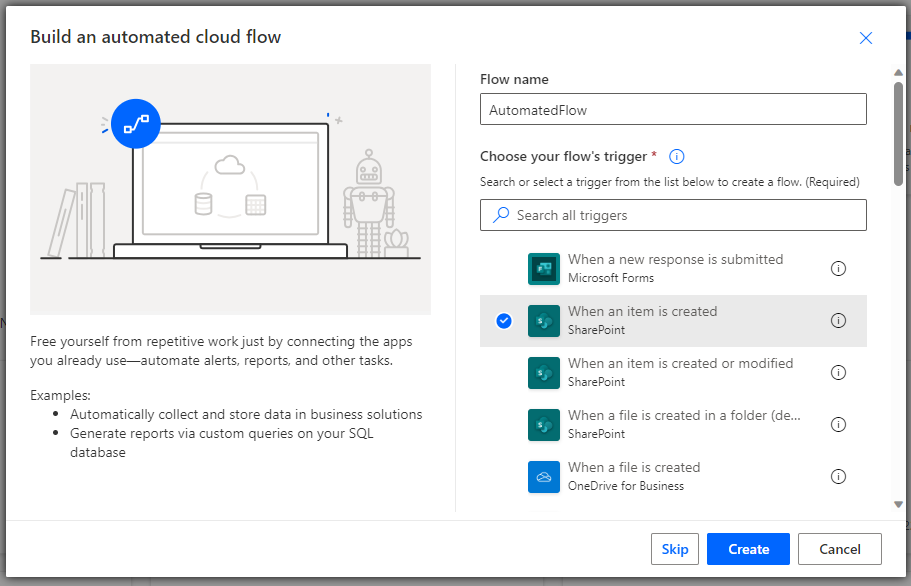This screenshot has width=911, height=586.
Task: Click the 'Search all triggers' field
Action: [672, 215]
